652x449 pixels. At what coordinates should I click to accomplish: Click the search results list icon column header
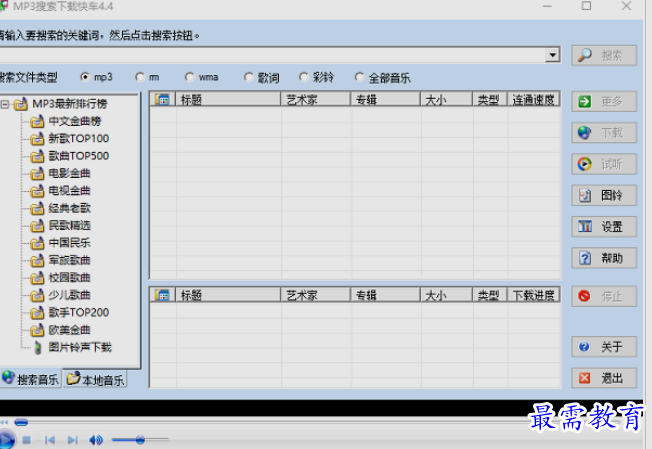click(x=163, y=100)
